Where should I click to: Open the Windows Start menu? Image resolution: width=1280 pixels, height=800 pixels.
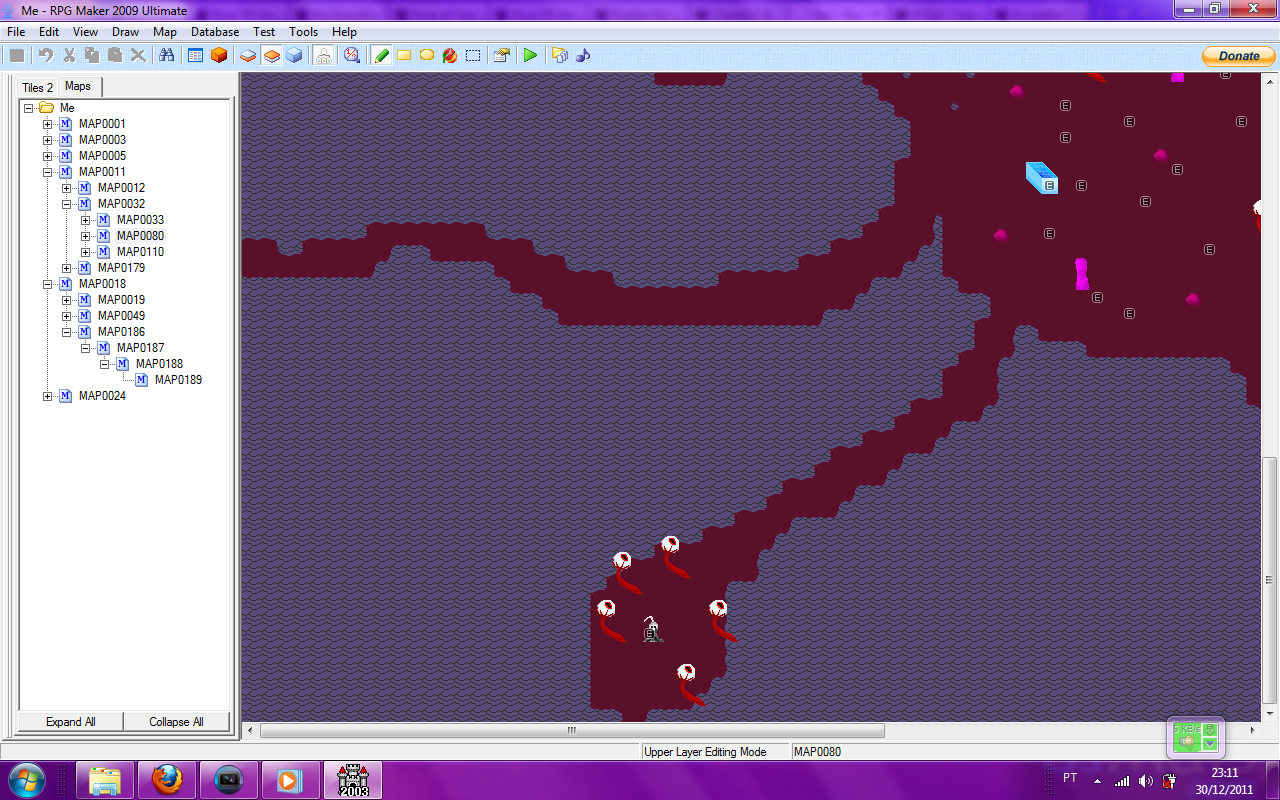point(26,779)
